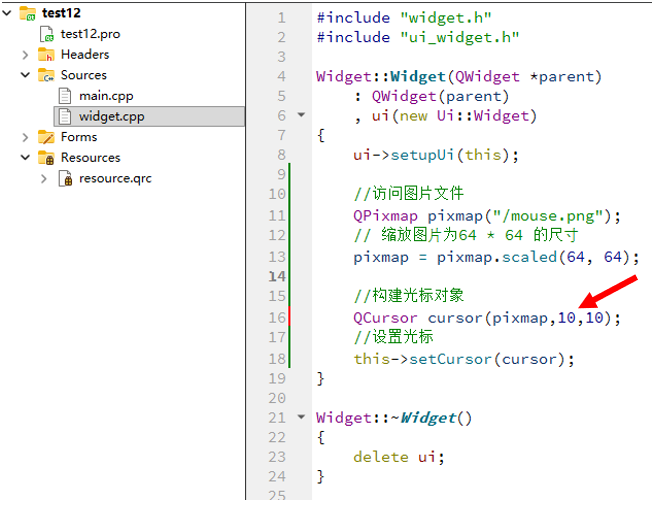655x506 pixels.
Task: Click line number 16 in gutter
Action: coord(277,318)
